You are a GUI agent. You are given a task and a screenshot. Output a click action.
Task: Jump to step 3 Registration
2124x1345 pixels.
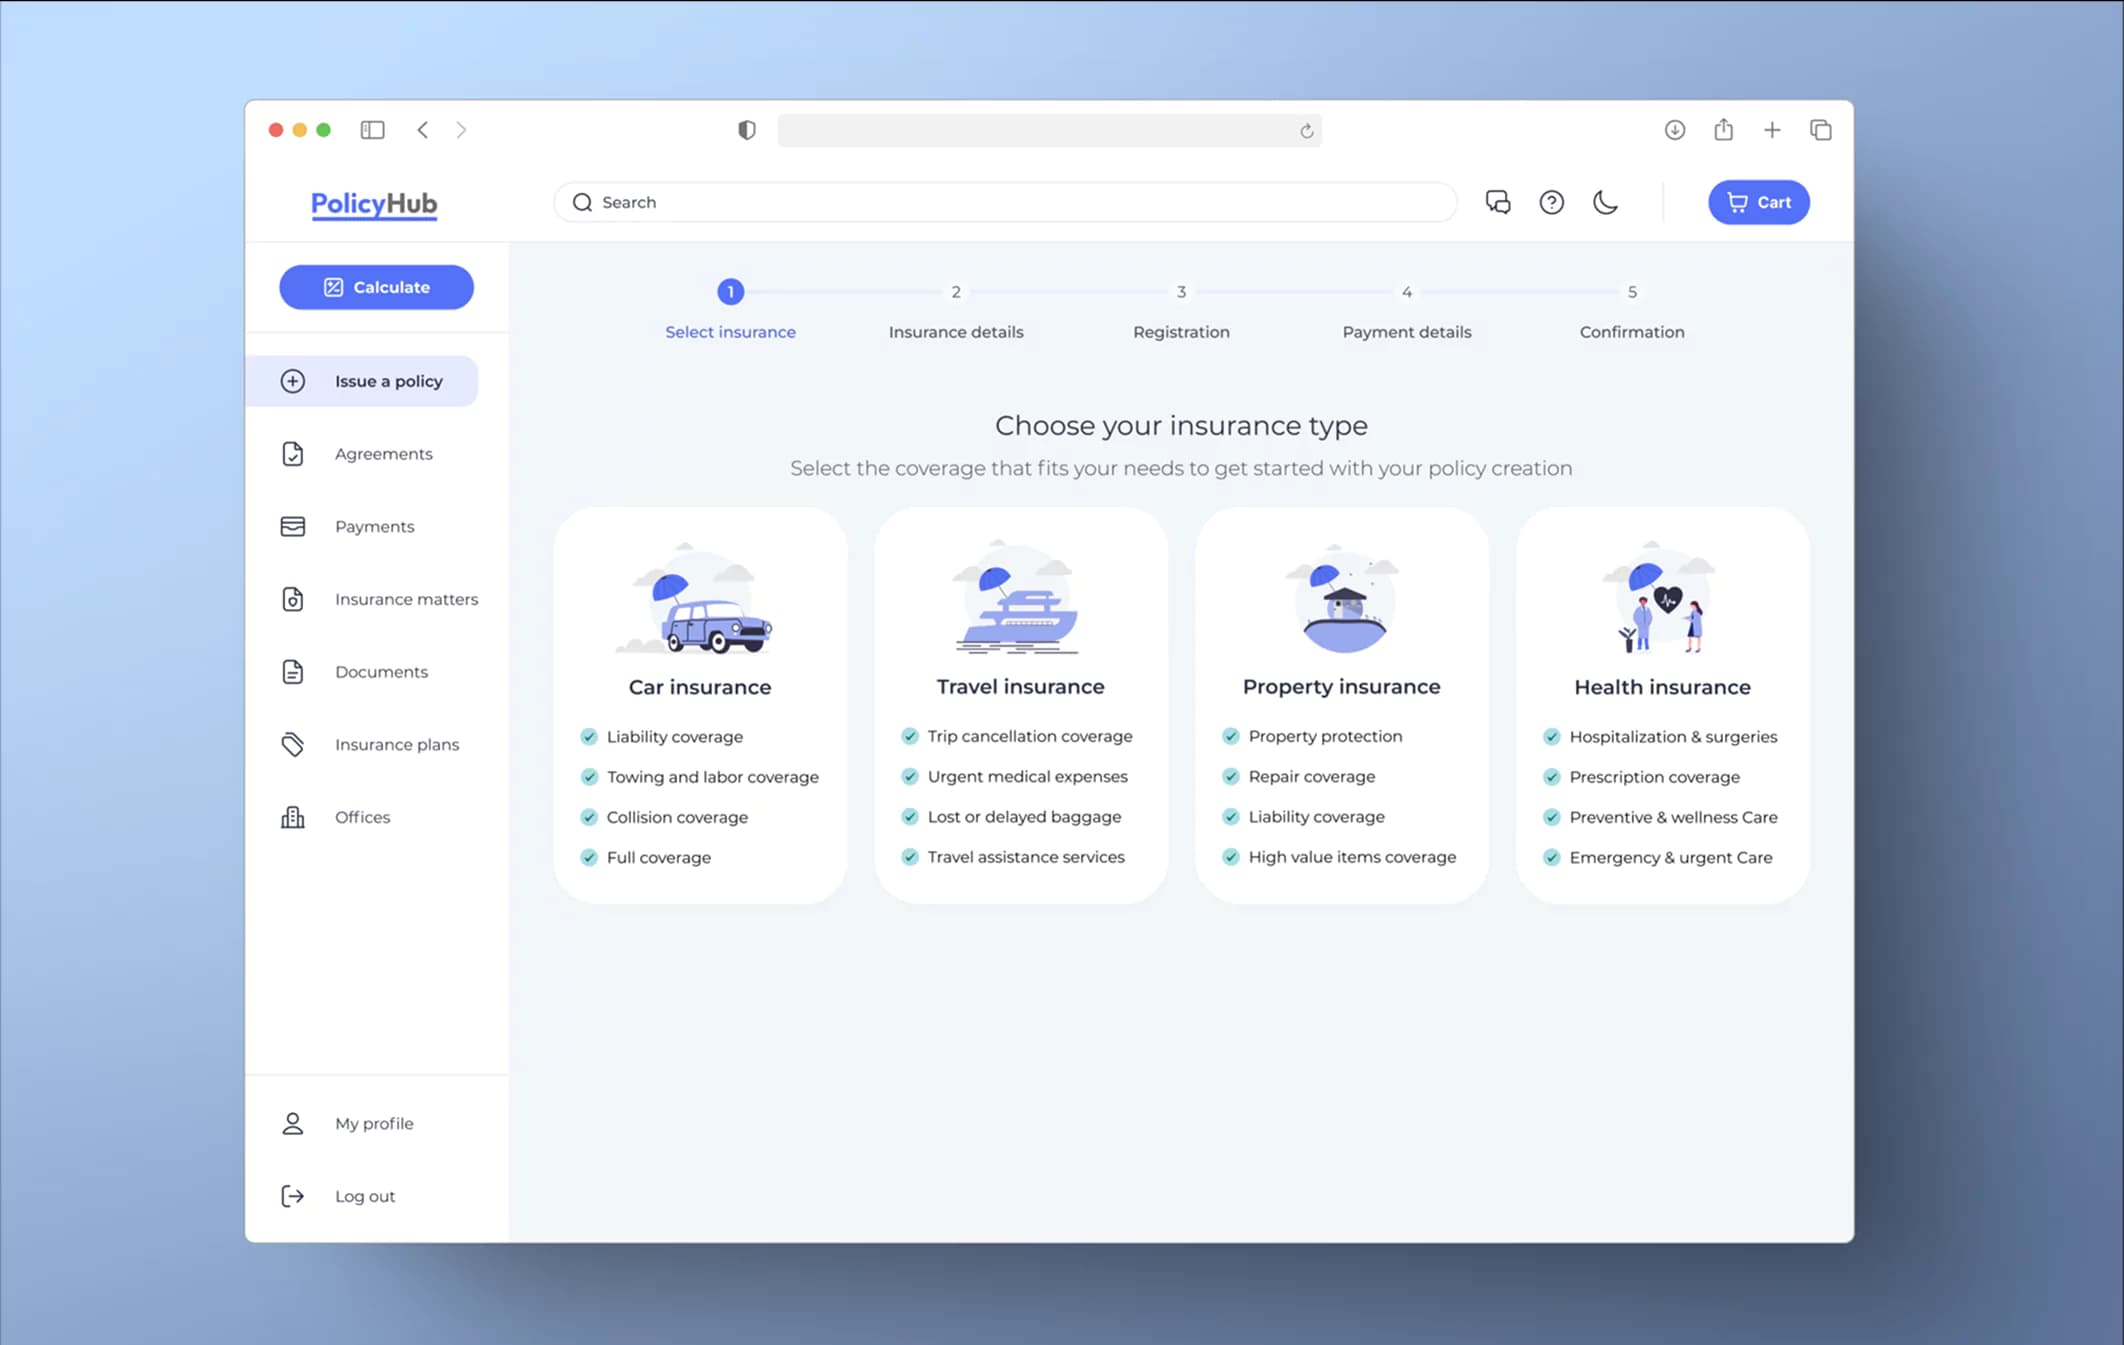coord(1181,311)
